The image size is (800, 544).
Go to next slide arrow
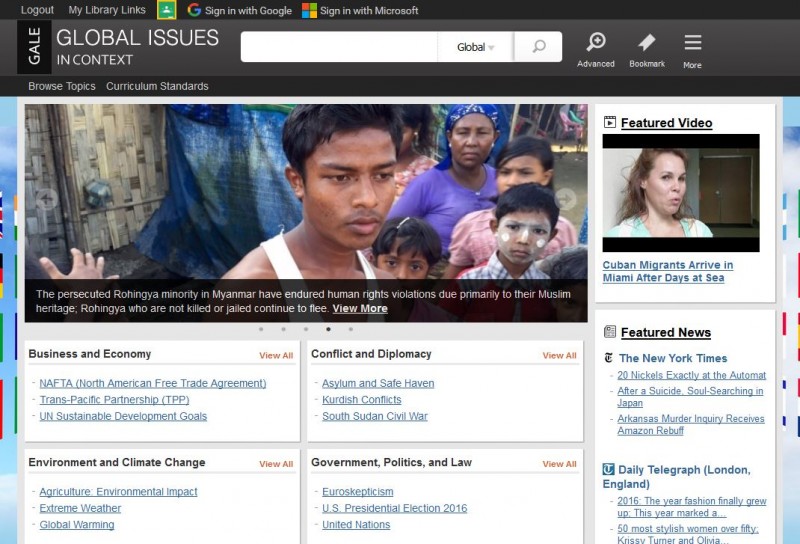click(x=565, y=199)
